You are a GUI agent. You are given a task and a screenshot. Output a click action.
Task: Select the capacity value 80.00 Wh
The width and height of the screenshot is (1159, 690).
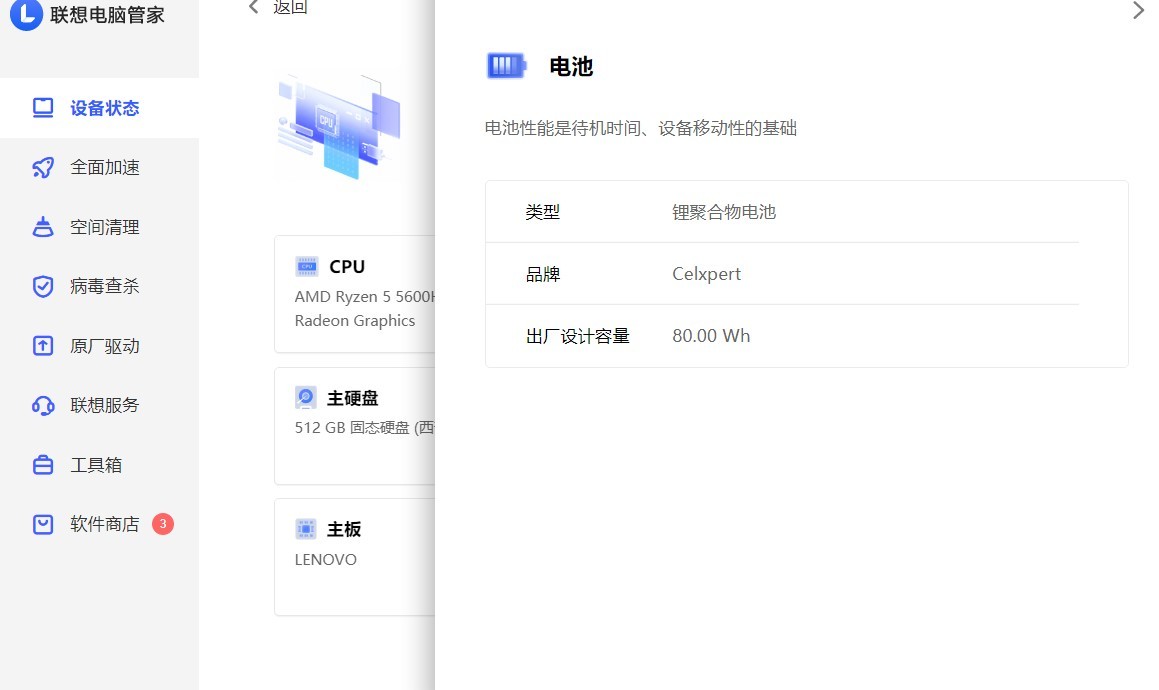[710, 336]
